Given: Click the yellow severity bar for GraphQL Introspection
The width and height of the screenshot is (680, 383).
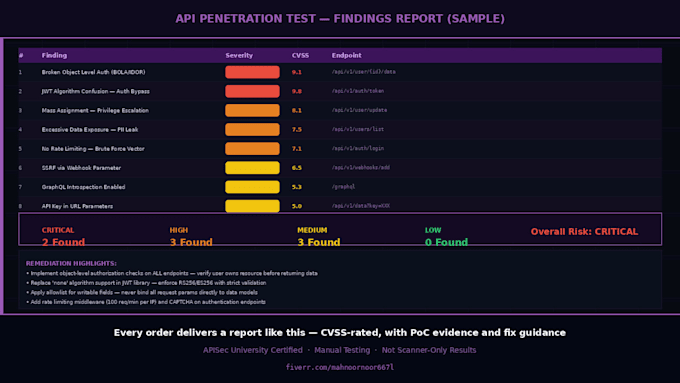Looking at the screenshot, I should (252, 187).
